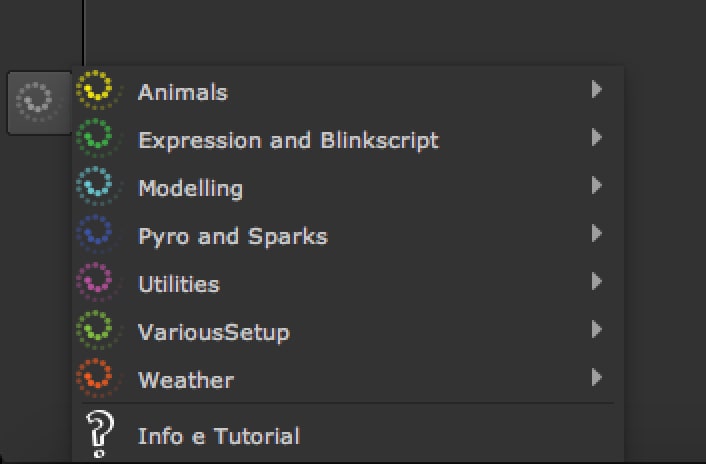Choose the VariousSetup menu entry

click(x=213, y=332)
